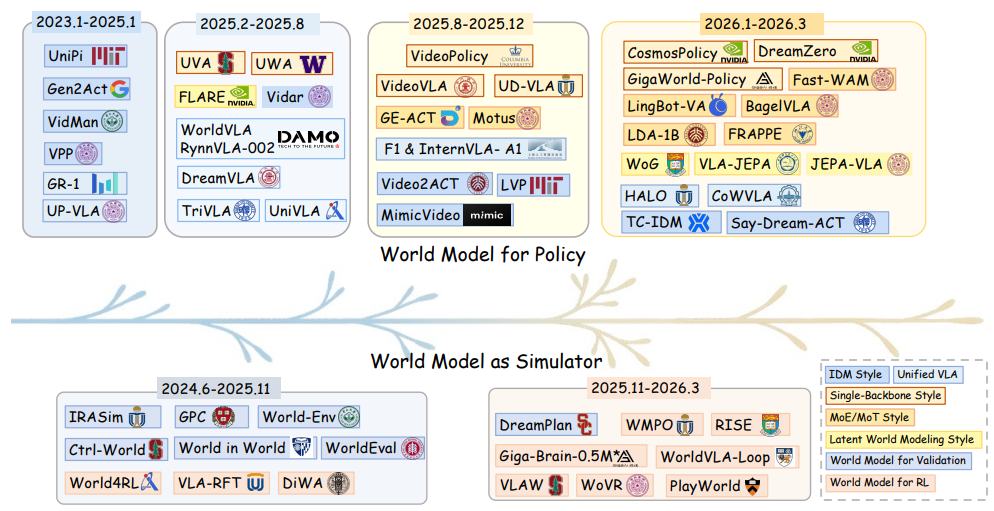Select the 2023.1-2025.1 period label
This screenshot has height=511, width=994.
point(86,22)
